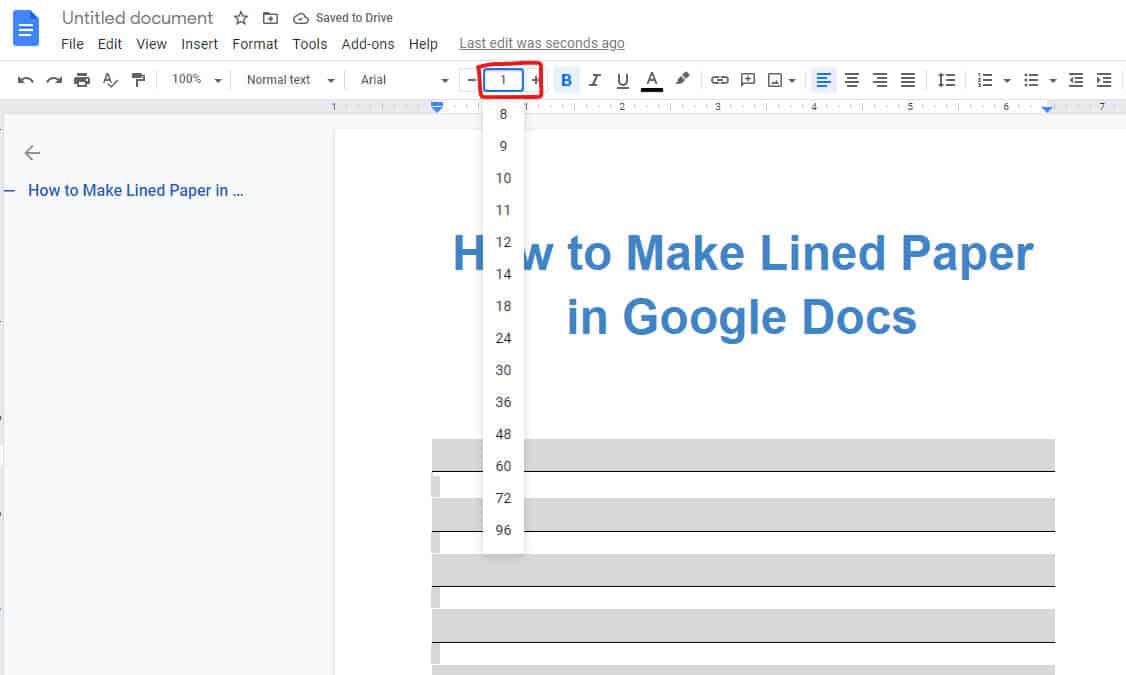
Task: Open the zoom 100% dropdown
Action: 196,80
